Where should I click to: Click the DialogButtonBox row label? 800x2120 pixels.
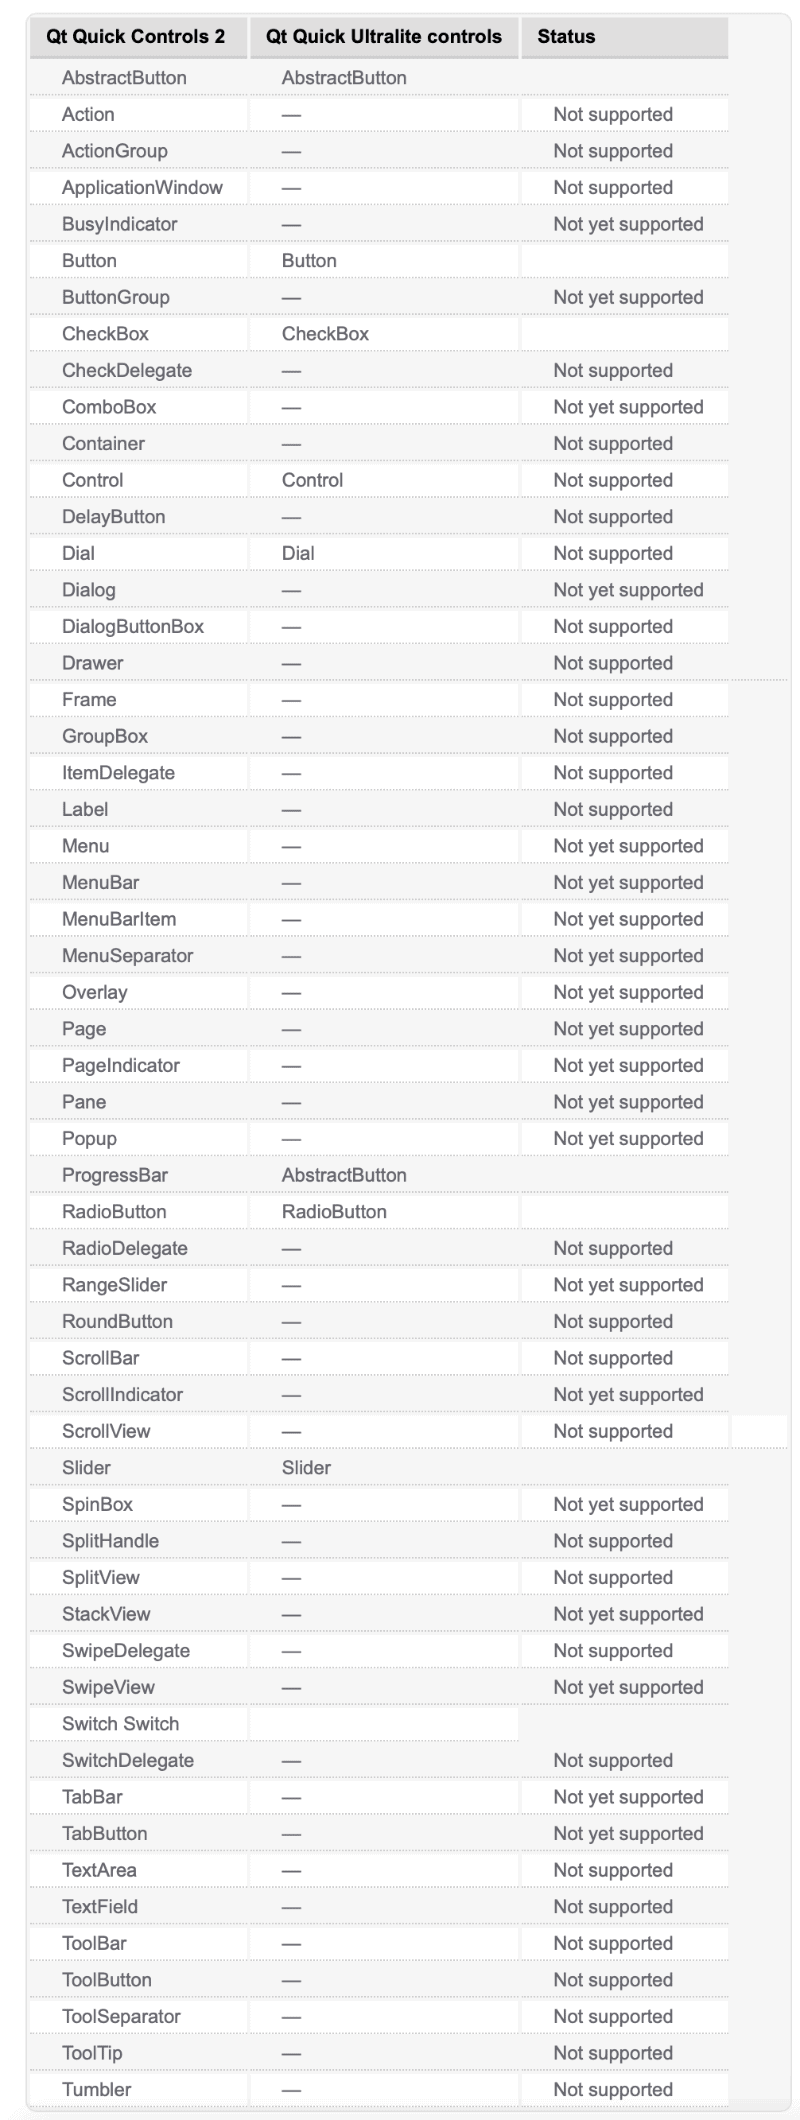tap(133, 627)
